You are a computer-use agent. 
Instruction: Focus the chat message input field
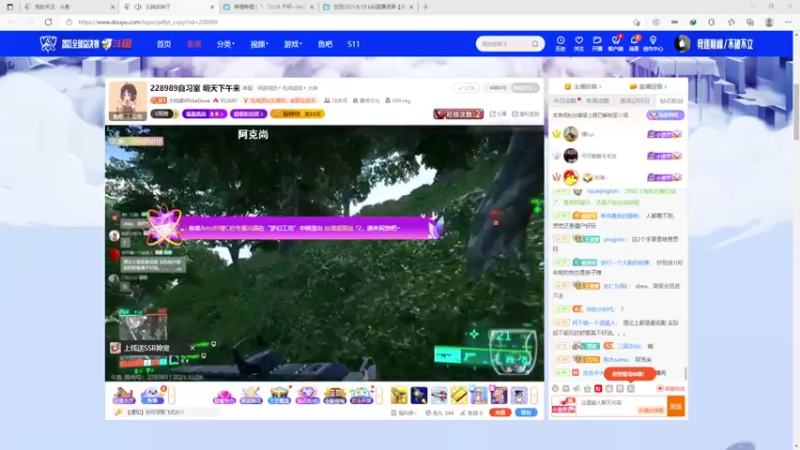pyautogui.click(x=622, y=406)
